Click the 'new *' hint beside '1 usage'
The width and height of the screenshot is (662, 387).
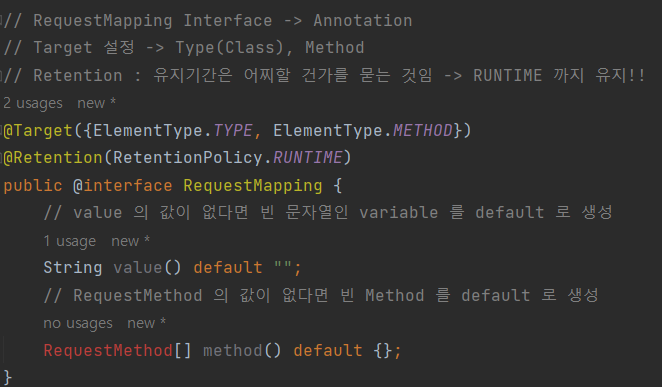pyautogui.click(x=130, y=241)
